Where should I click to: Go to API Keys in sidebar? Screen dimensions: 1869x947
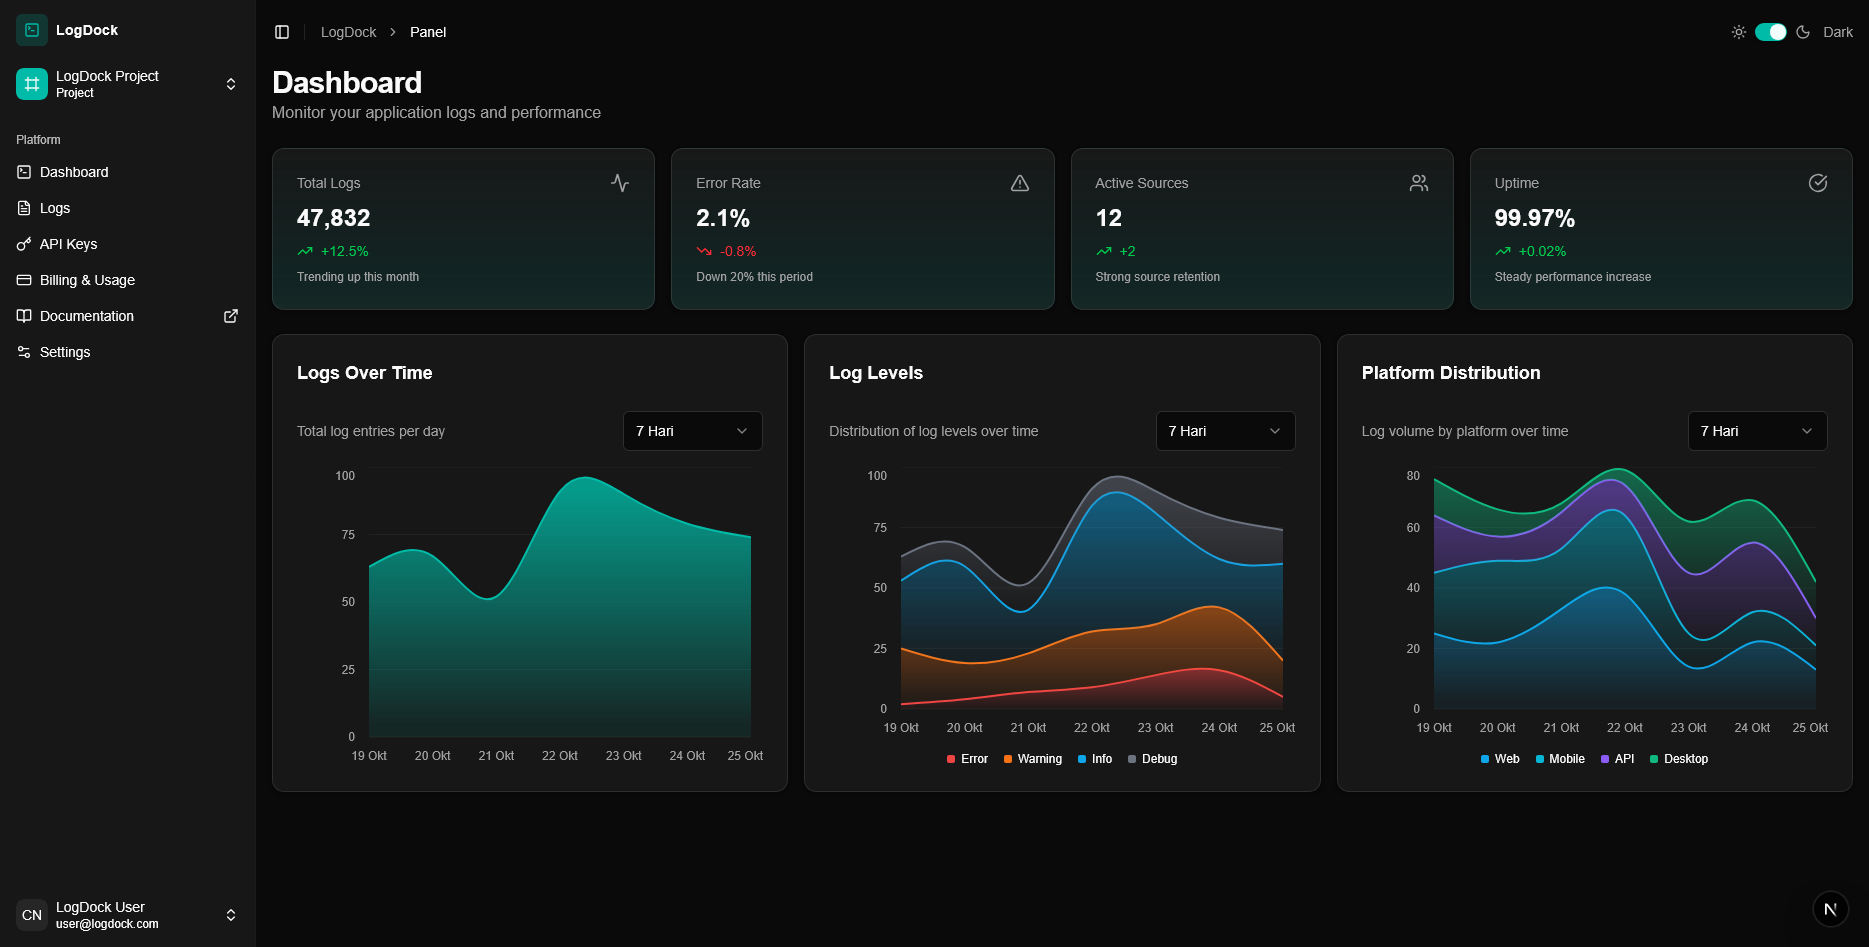(x=68, y=244)
